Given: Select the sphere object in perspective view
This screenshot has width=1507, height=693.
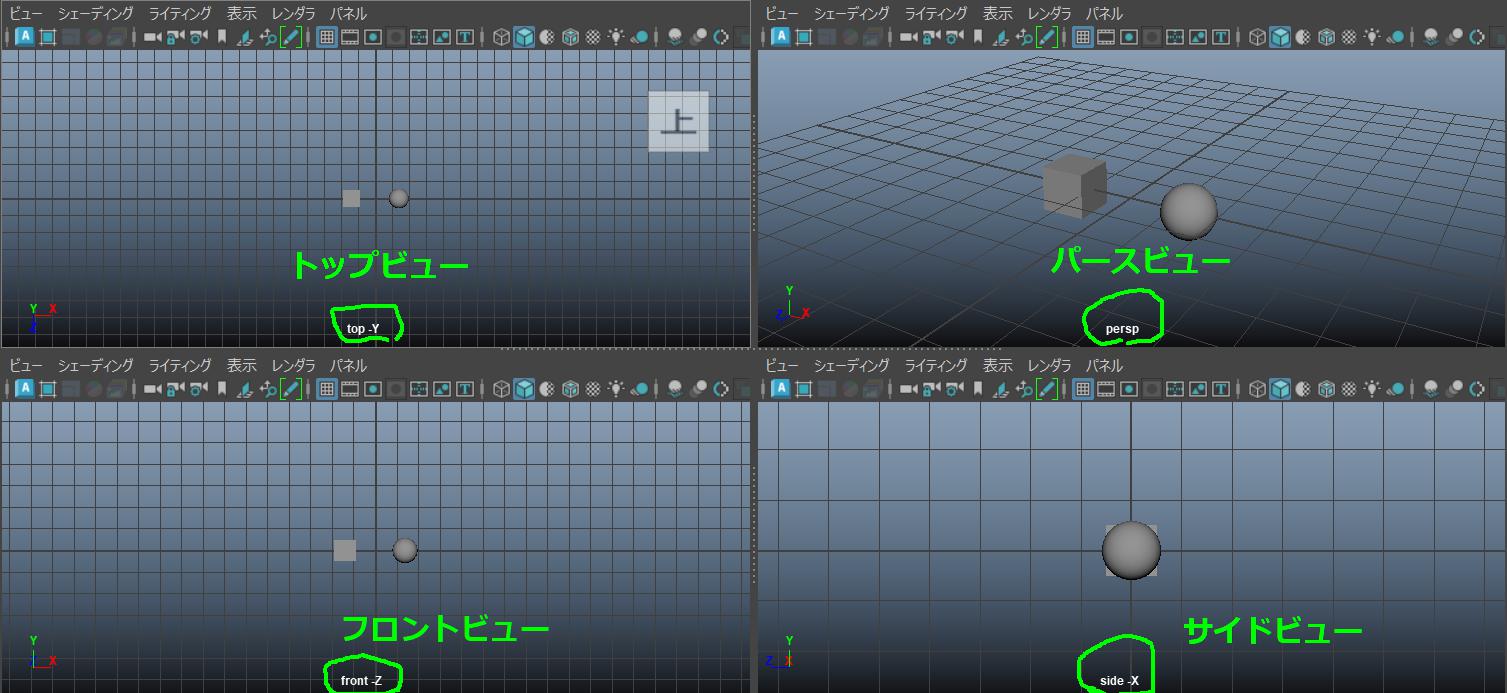Looking at the screenshot, I should (x=1189, y=211).
